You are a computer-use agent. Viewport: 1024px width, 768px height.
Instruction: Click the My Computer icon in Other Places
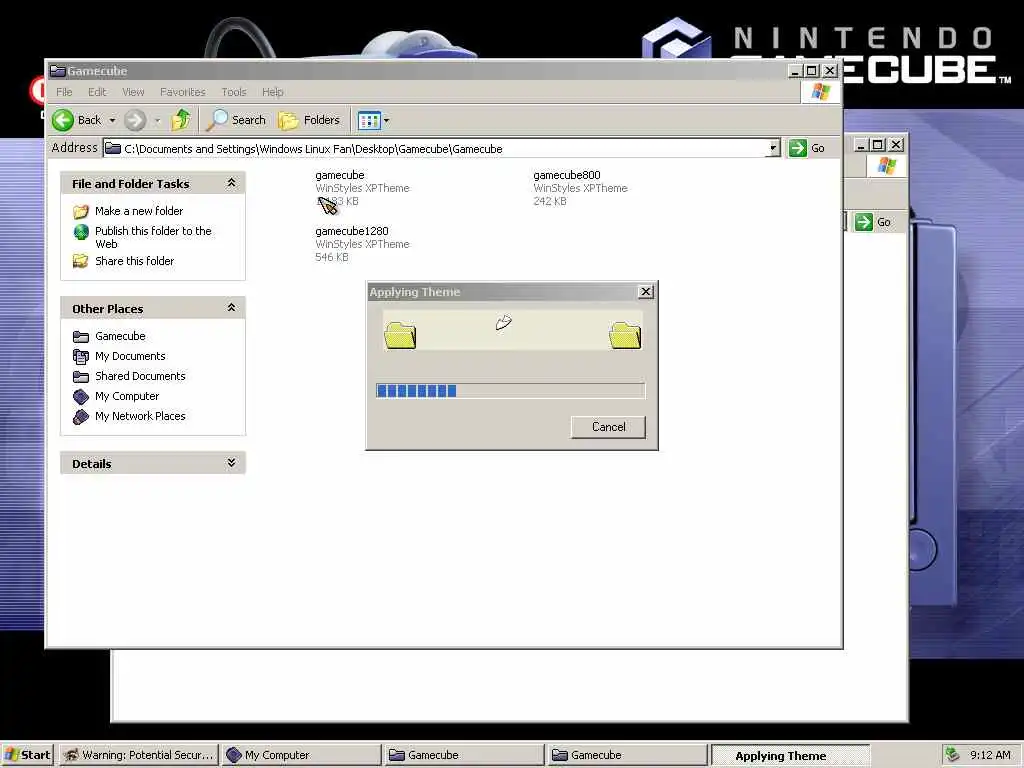point(81,396)
